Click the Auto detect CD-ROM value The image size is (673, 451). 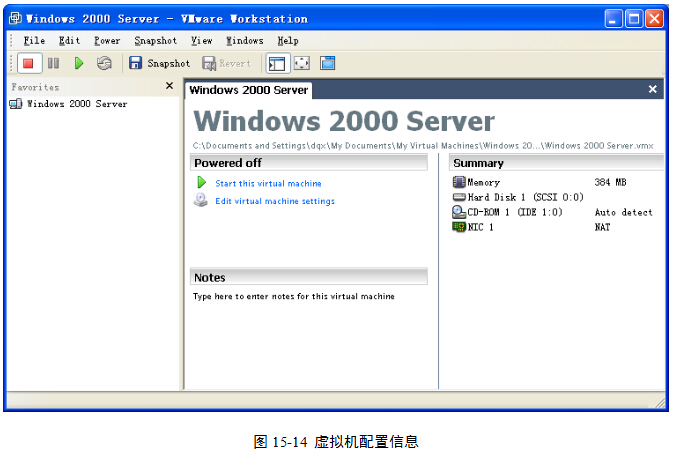624,212
